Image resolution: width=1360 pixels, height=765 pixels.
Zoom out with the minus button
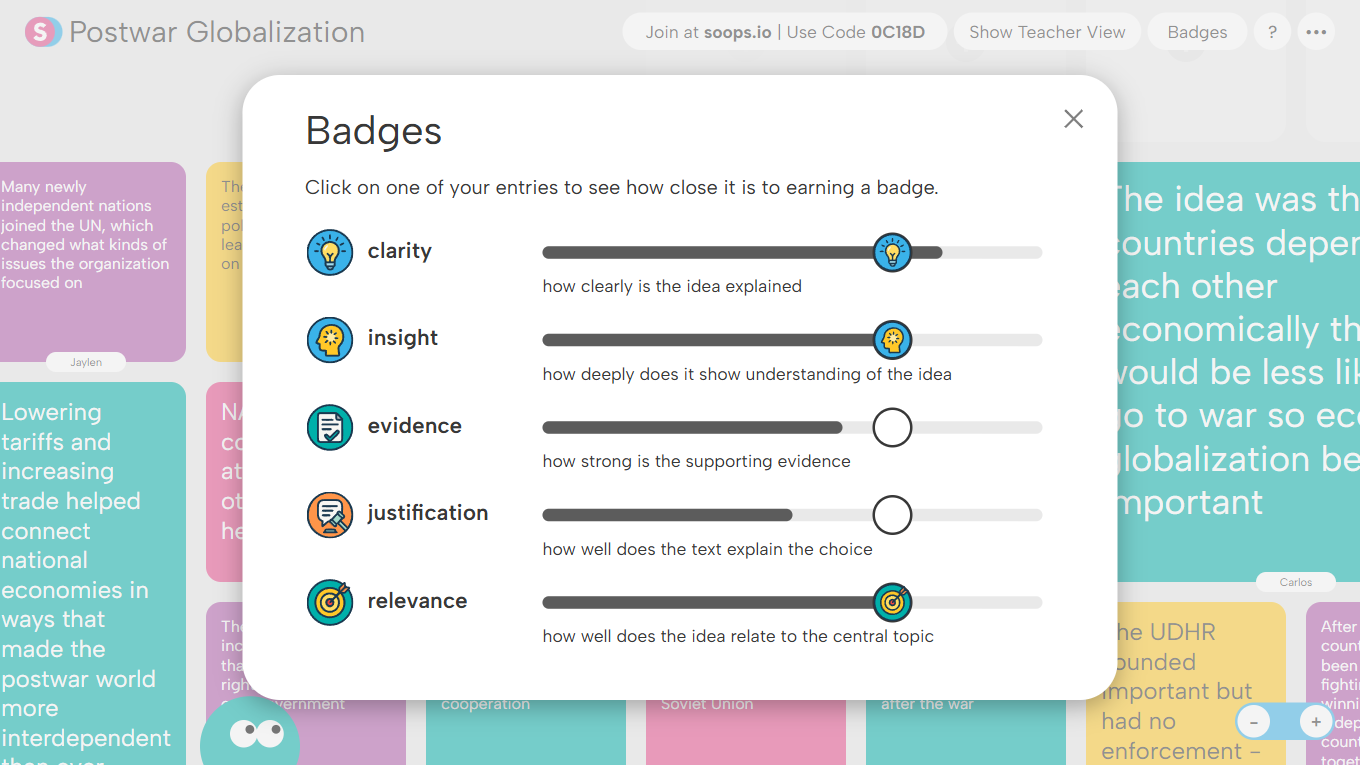click(x=1254, y=721)
